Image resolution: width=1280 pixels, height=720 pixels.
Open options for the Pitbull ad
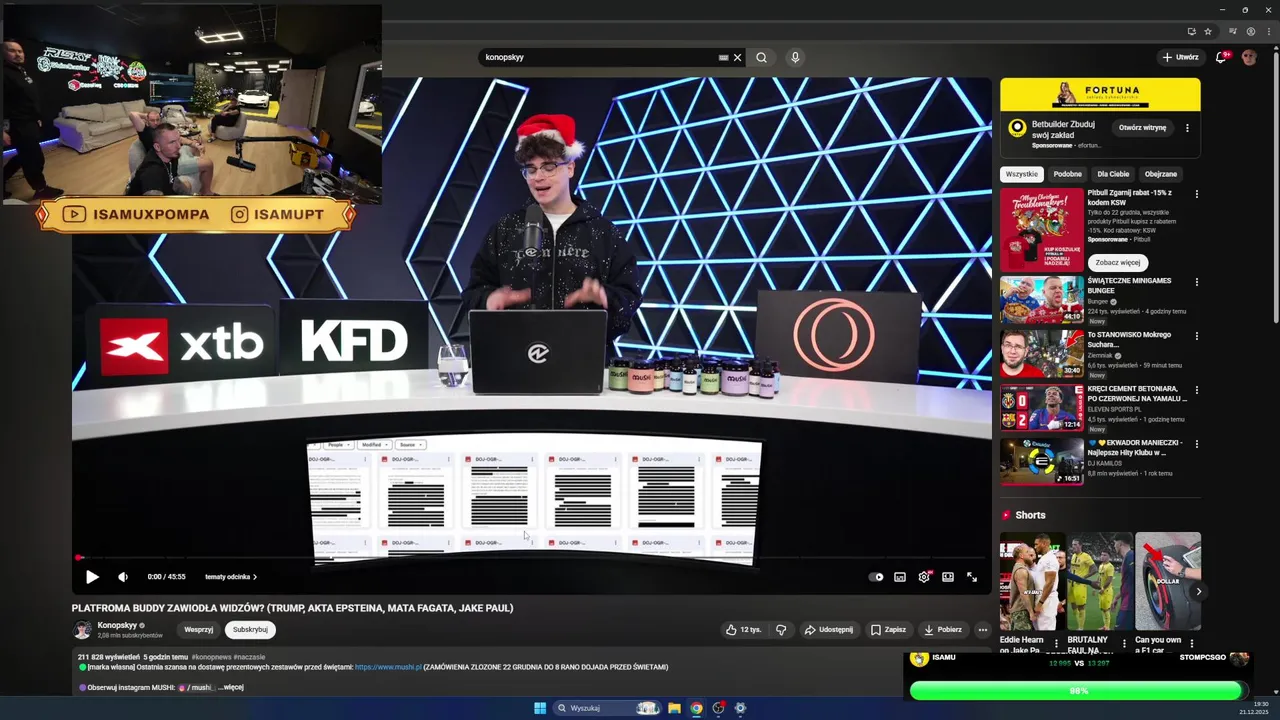(x=1196, y=194)
